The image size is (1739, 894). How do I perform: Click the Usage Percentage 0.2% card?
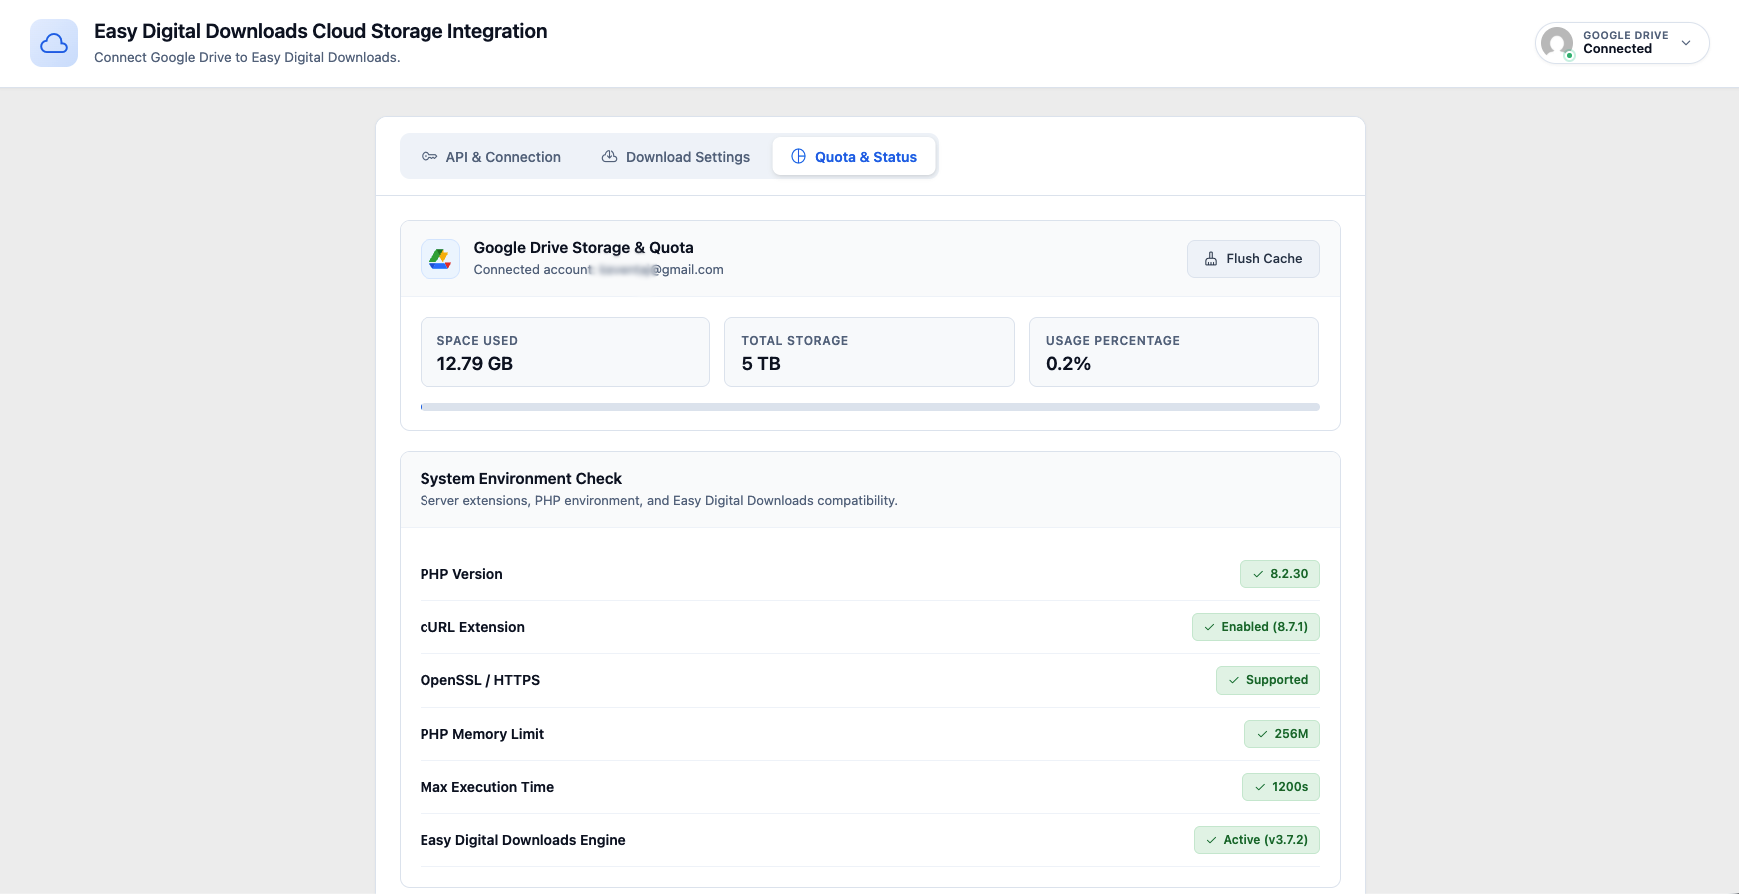point(1174,352)
